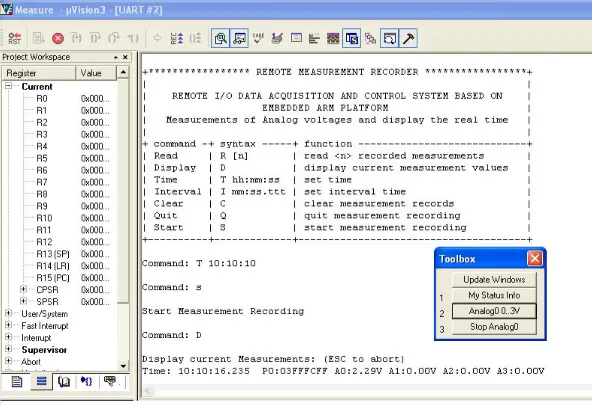Reset the CPU with RST icon
Screen dimensions: 592x408
(14, 38)
